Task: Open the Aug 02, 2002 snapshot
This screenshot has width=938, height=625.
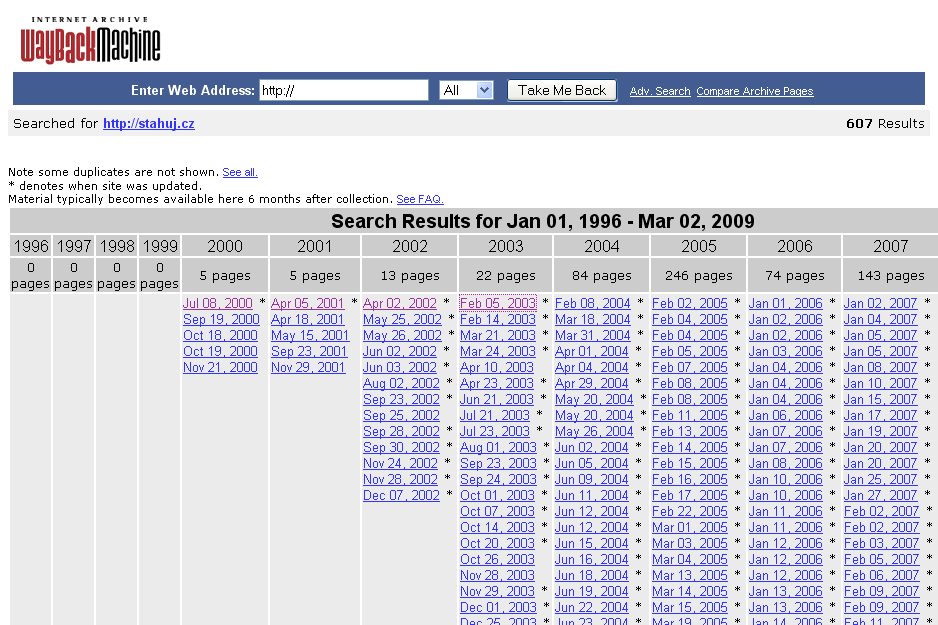Action: (x=401, y=383)
